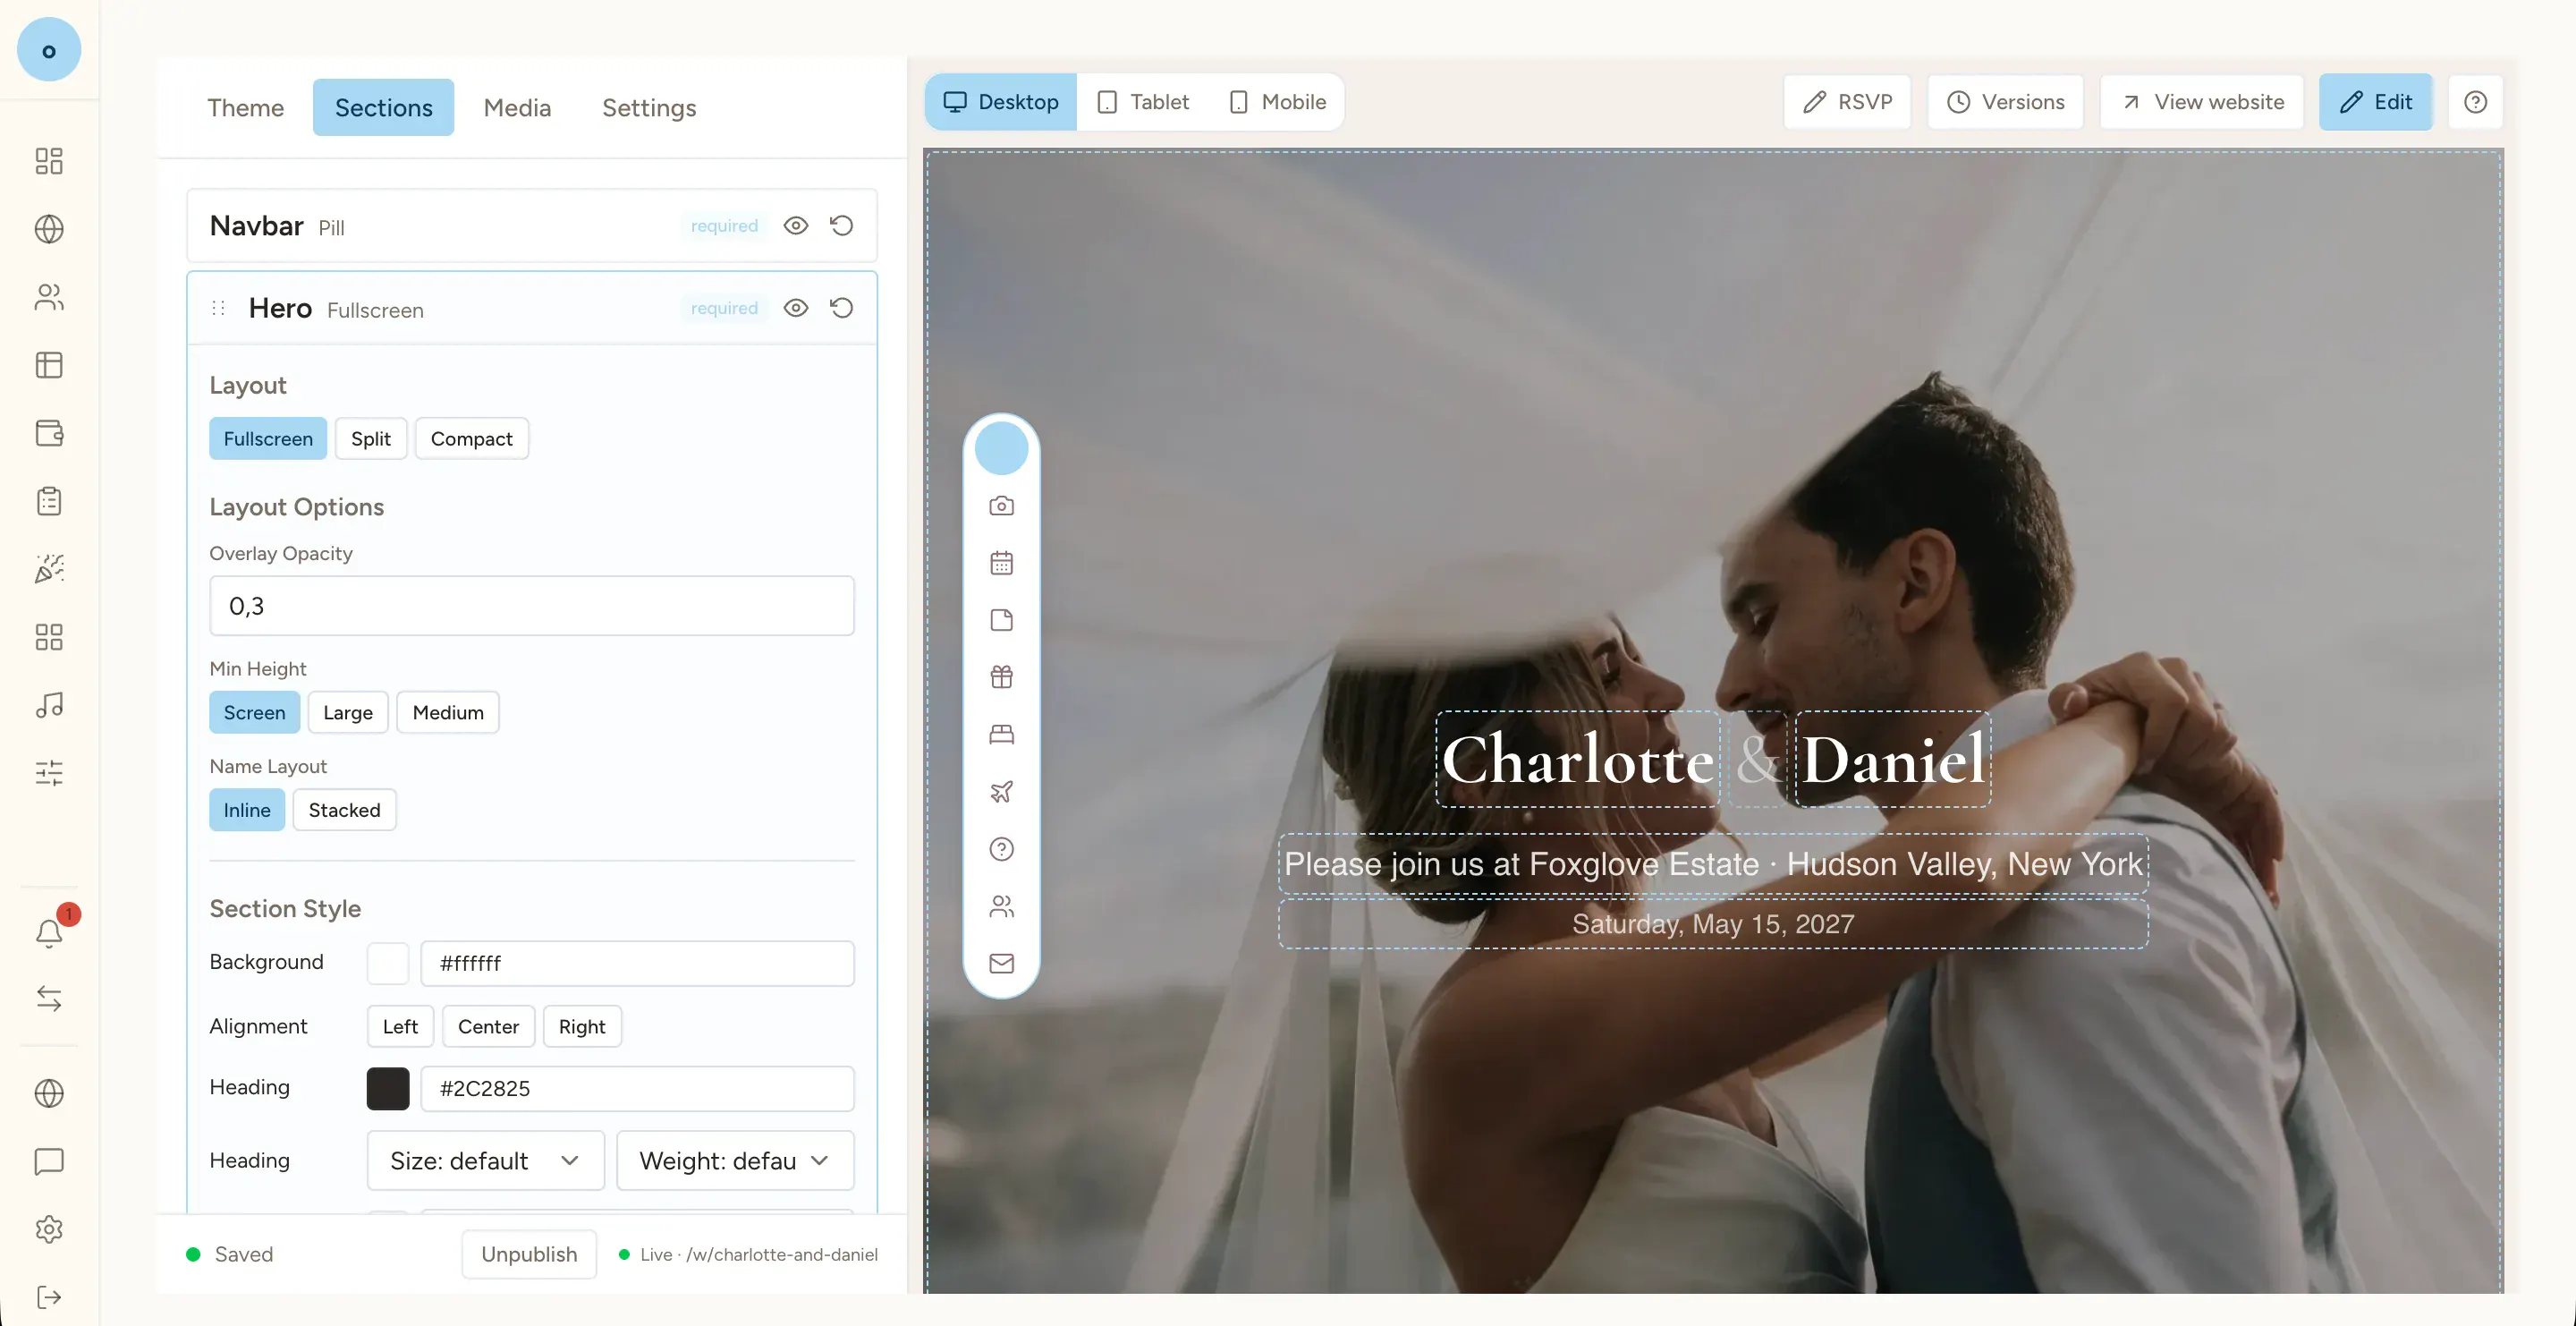Image resolution: width=2576 pixels, height=1326 pixels.
Task: Open the party popper icon in sidebar
Action: click(x=49, y=569)
